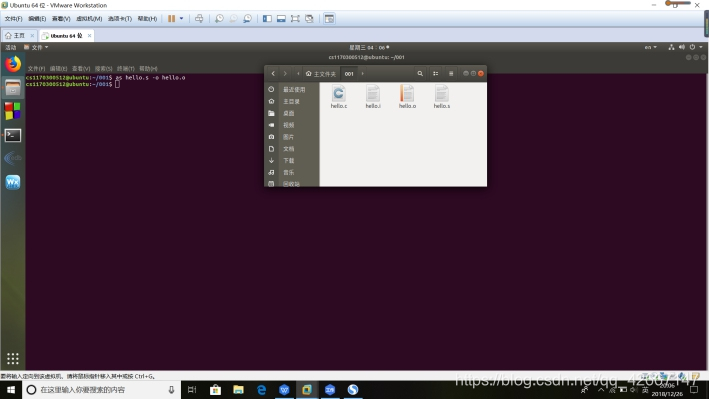The height and width of the screenshot is (399, 709).
Task: Open VMware 虚拟机(M) menu
Action: (x=89, y=19)
